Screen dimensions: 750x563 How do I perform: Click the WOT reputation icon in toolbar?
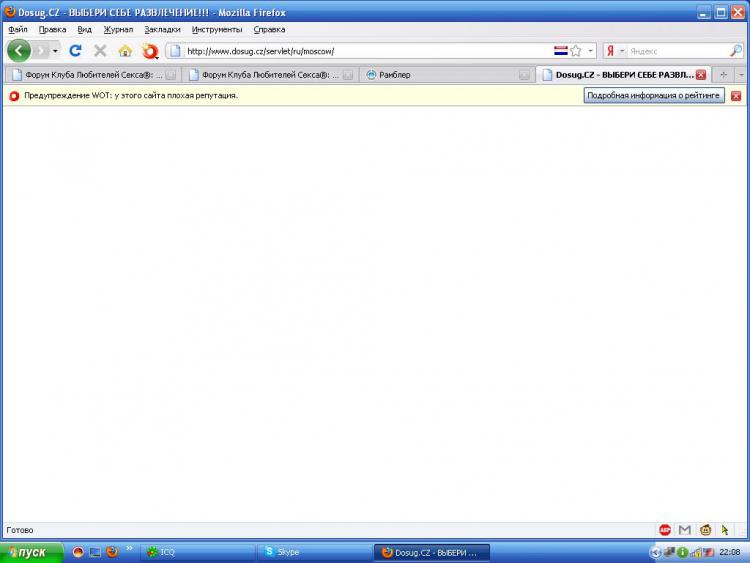pyautogui.click(x=150, y=51)
